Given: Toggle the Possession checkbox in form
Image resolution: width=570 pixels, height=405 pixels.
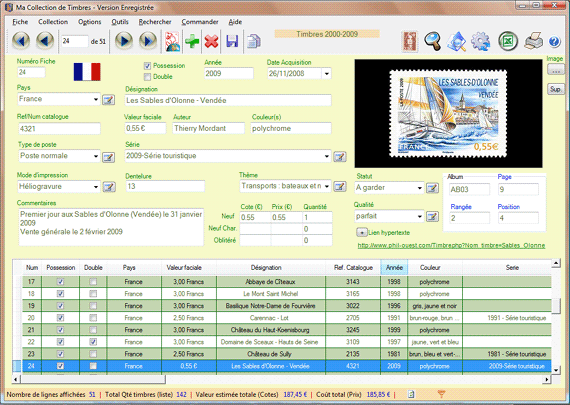Looking at the screenshot, I should coord(147,66).
